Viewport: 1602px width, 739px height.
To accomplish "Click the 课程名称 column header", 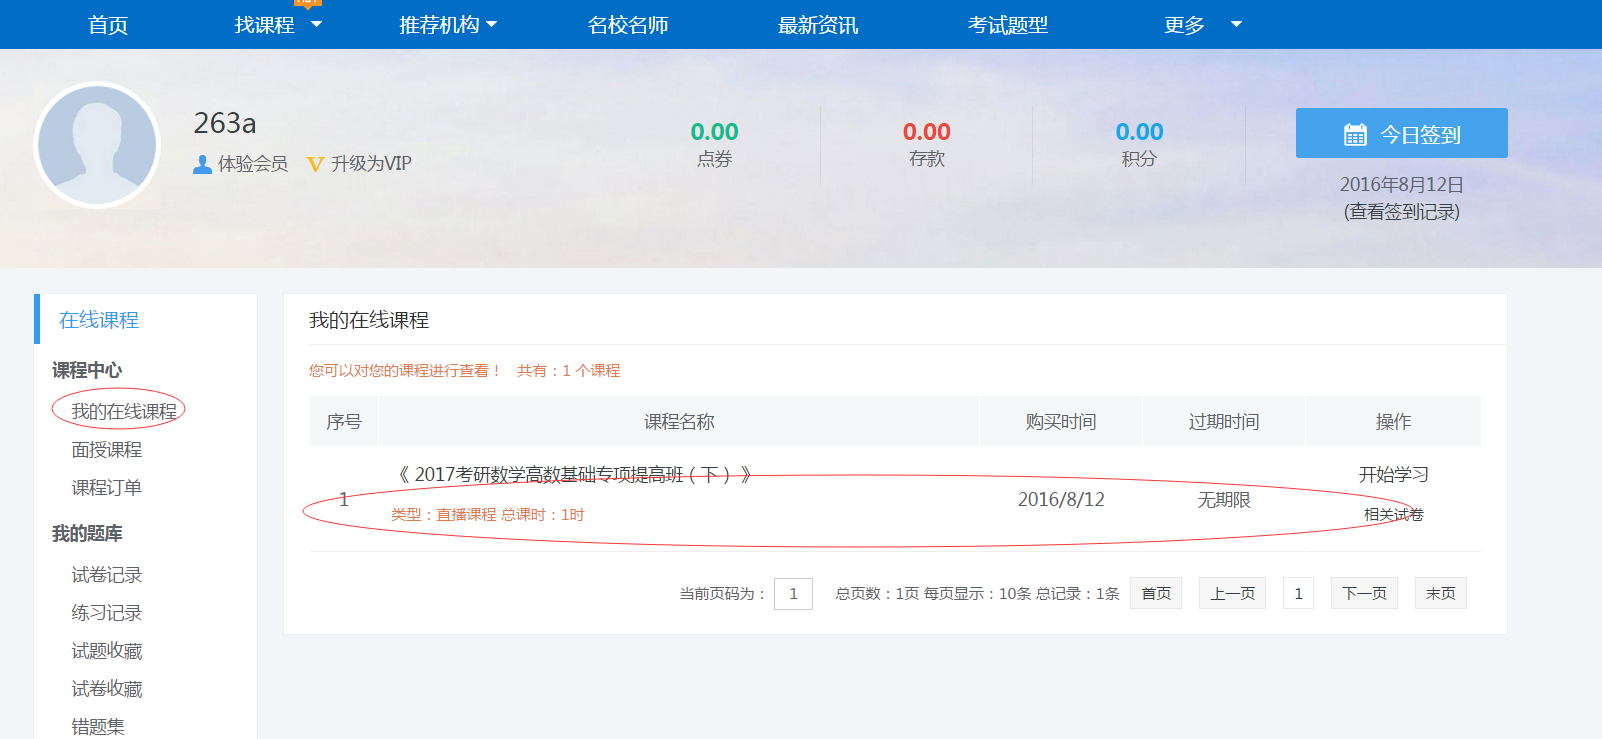I will point(679,422).
